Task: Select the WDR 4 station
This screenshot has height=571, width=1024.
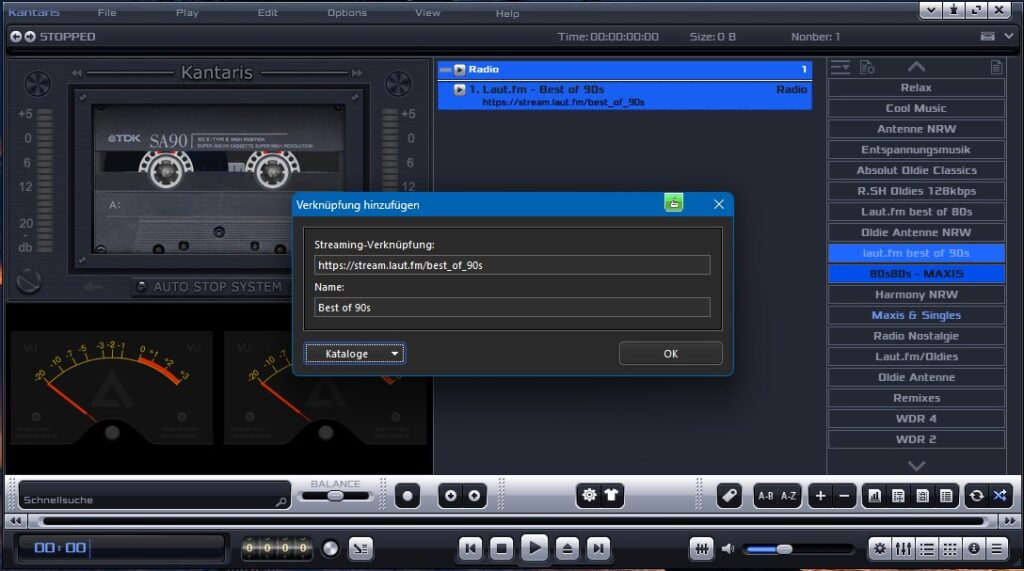Action: pyautogui.click(x=916, y=419)
